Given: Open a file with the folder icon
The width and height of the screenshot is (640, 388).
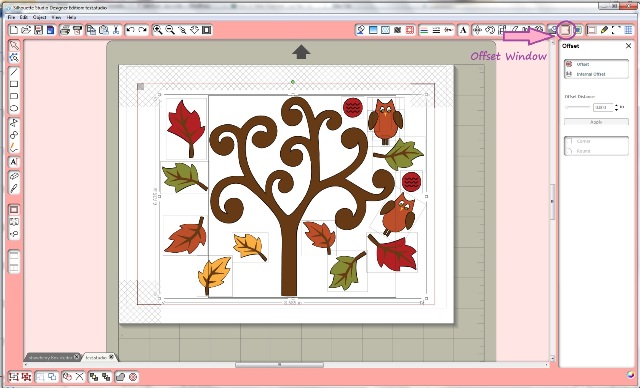Looking at the screenshot, I should 26,30.
